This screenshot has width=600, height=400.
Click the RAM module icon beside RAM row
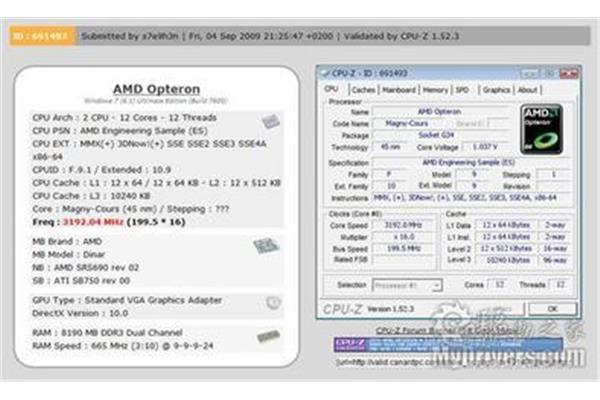268,336
